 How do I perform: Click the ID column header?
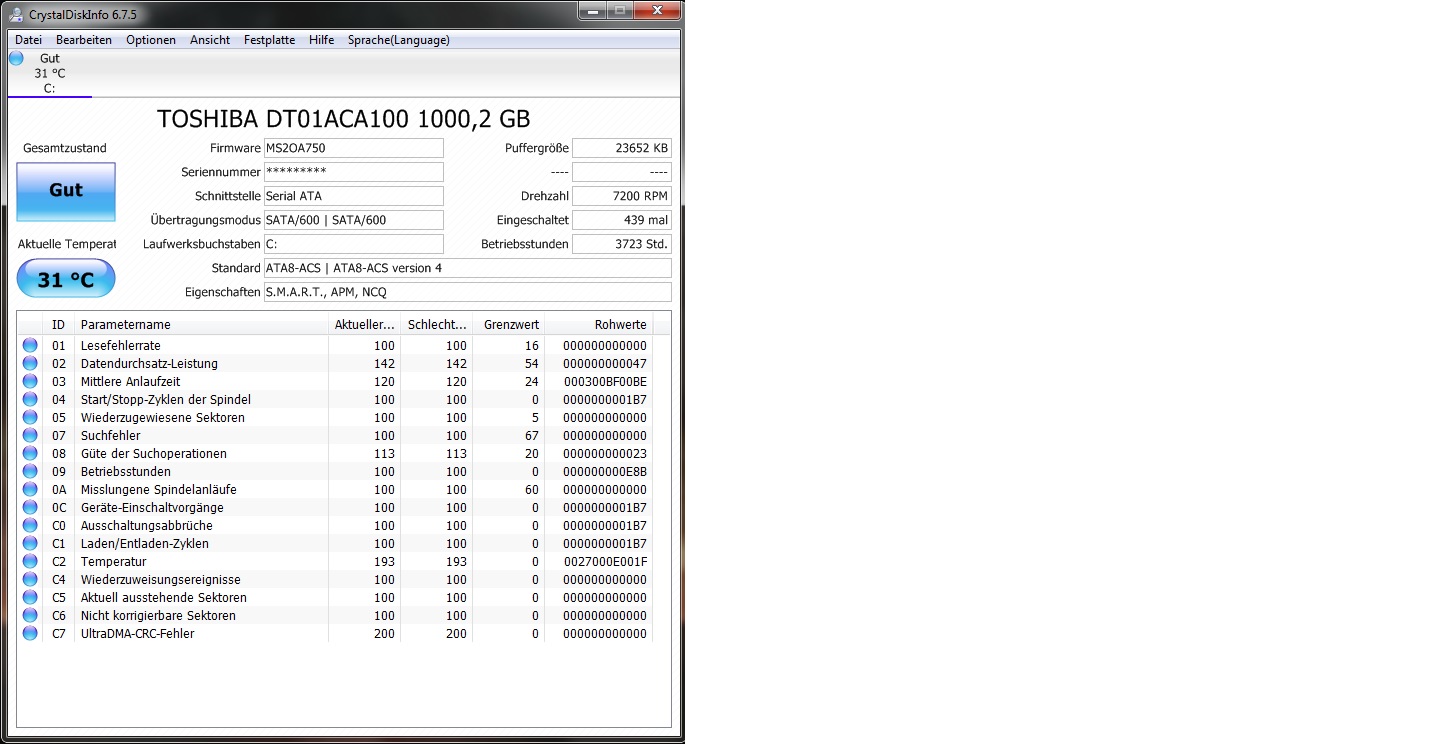coord(59,324)
